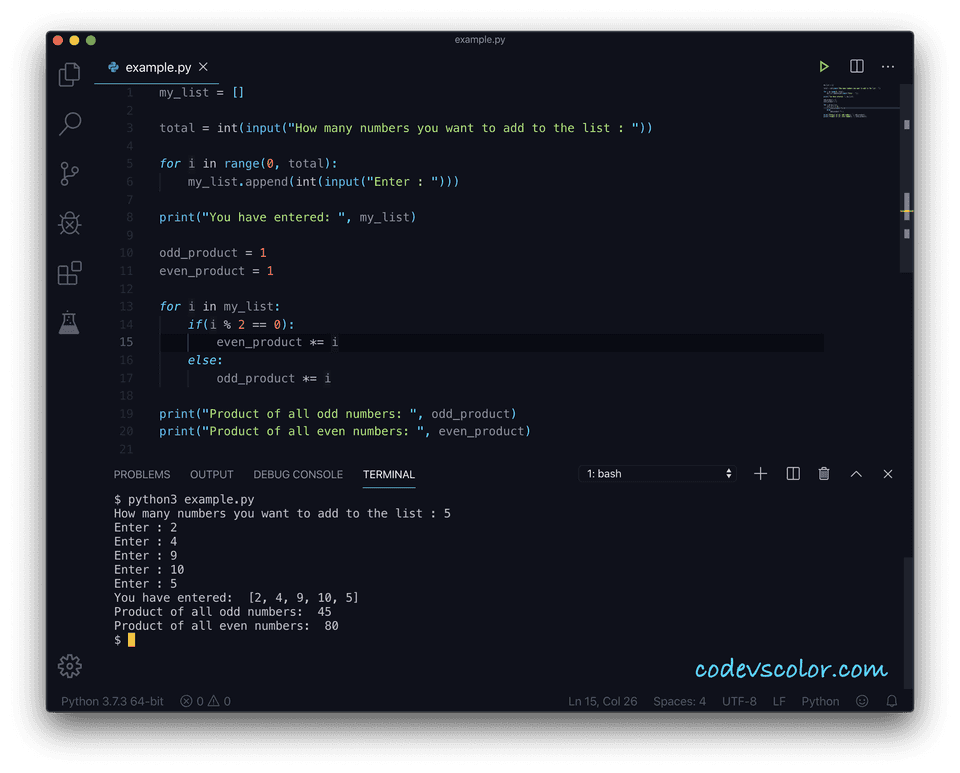Open the Spaces: 4 indentation selector
This screenshot has width=960, height=773.
(680, 701)
